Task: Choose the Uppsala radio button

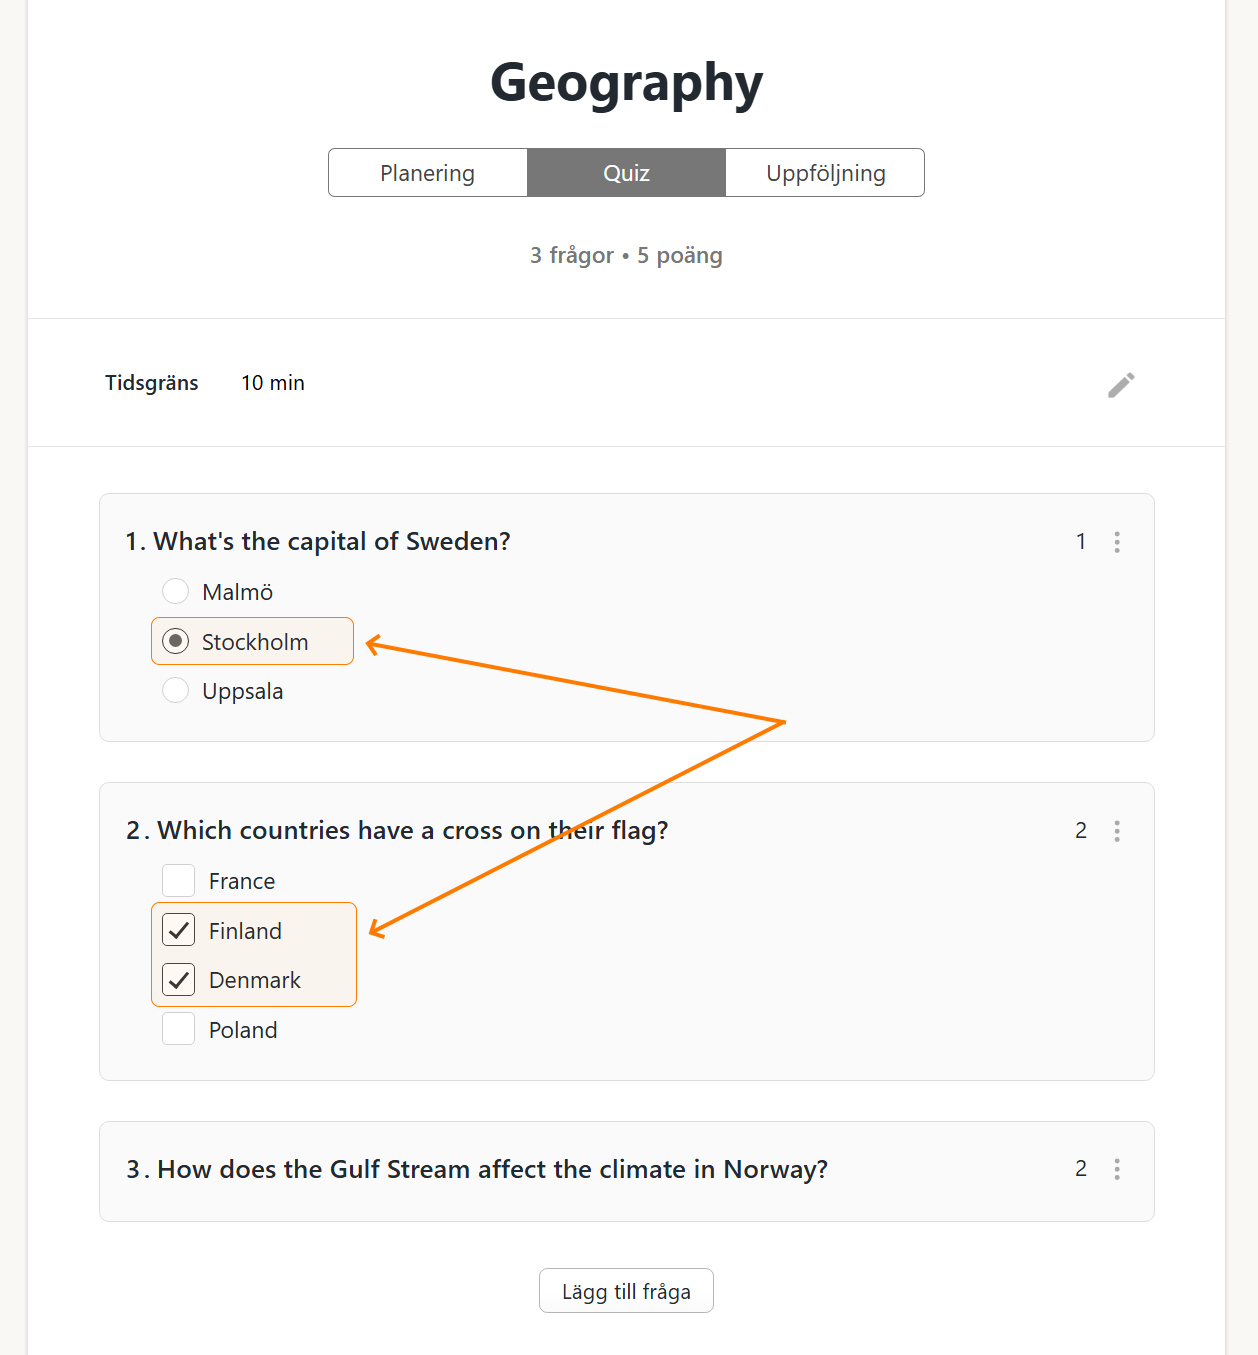Action: pos(176,690)
